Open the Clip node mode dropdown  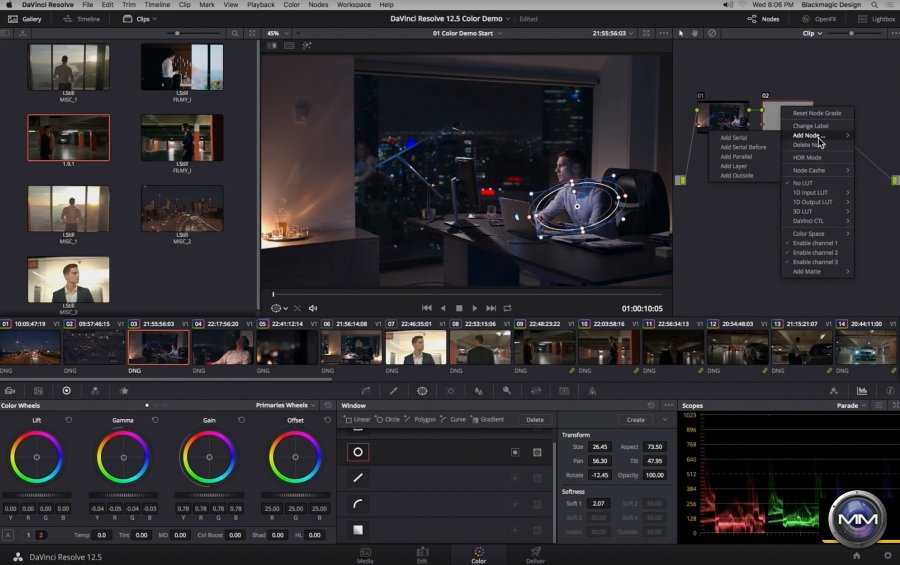812,33
